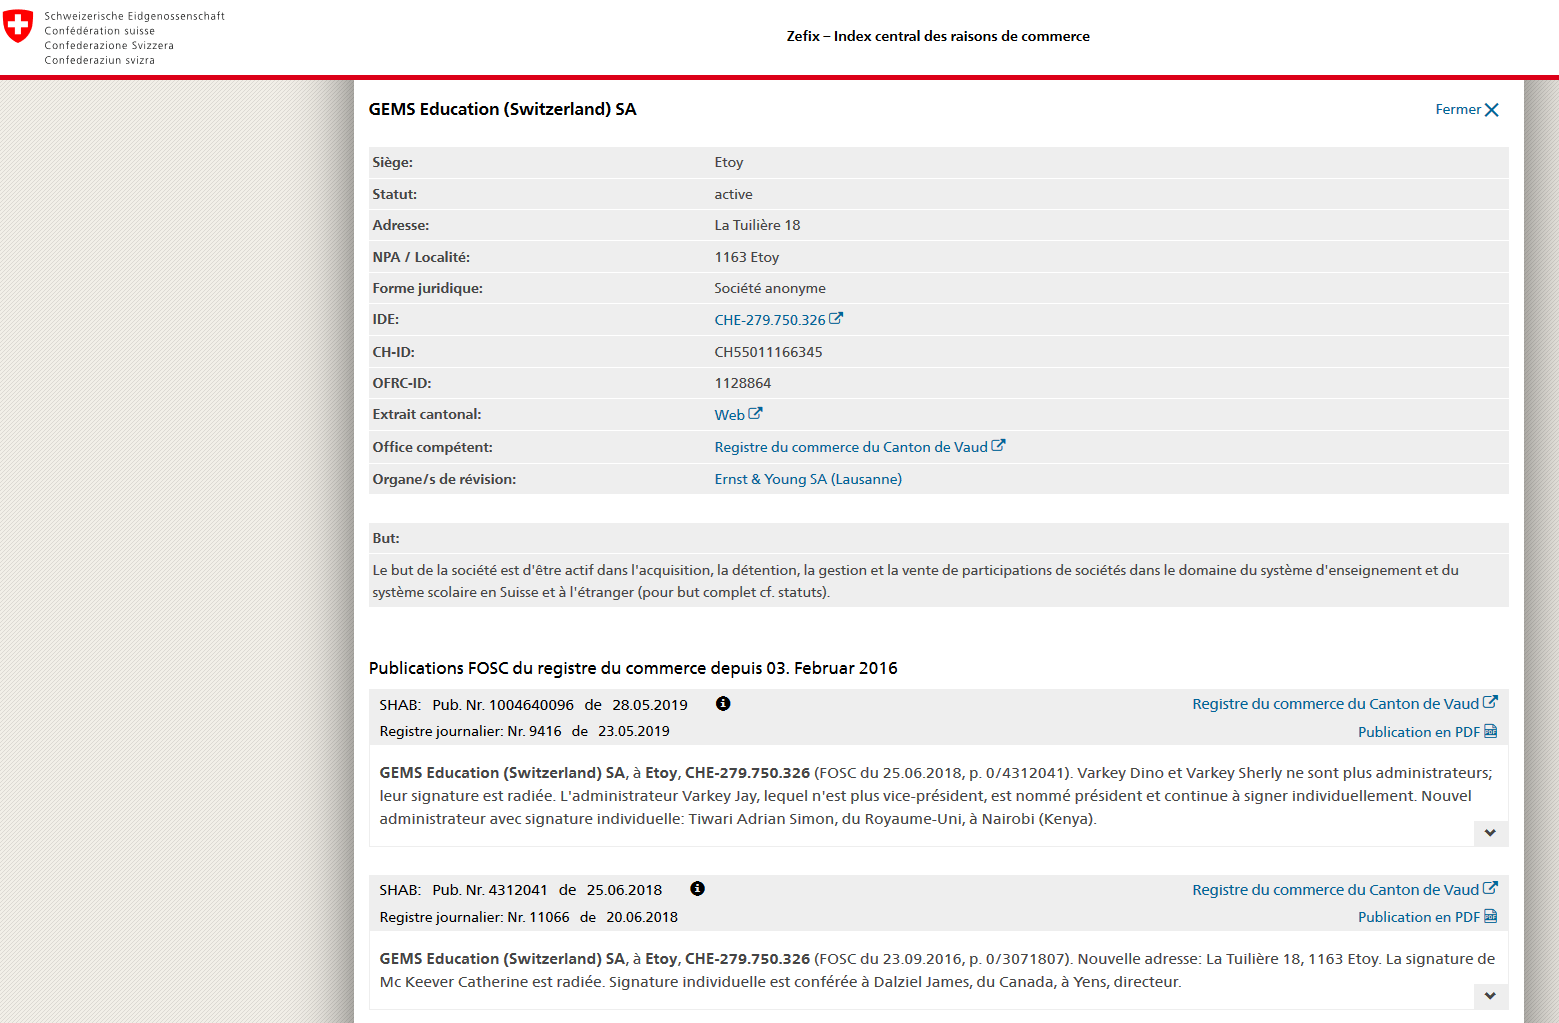1559x1023 pixels.
Task: Open Registre du commerce link for 28.05.2019 publication
Action: (1335, 704)
